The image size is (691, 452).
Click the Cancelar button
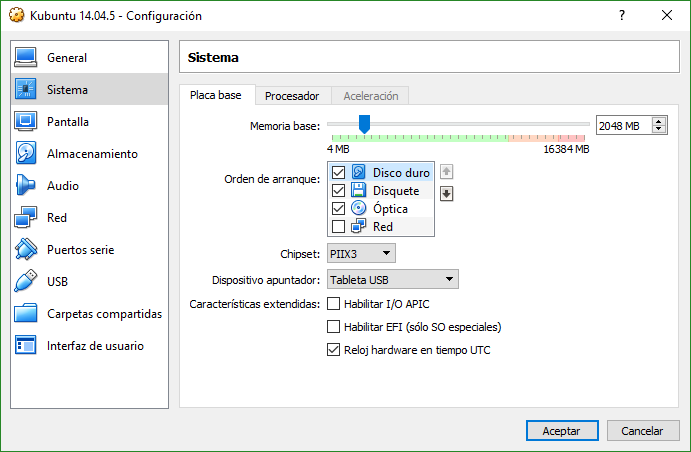point(642,430)
